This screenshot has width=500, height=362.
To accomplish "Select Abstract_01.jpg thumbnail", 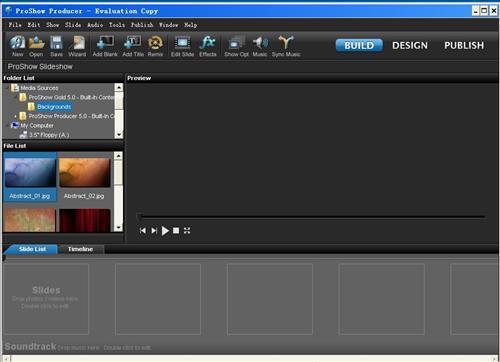I will (x=30, y=177).
